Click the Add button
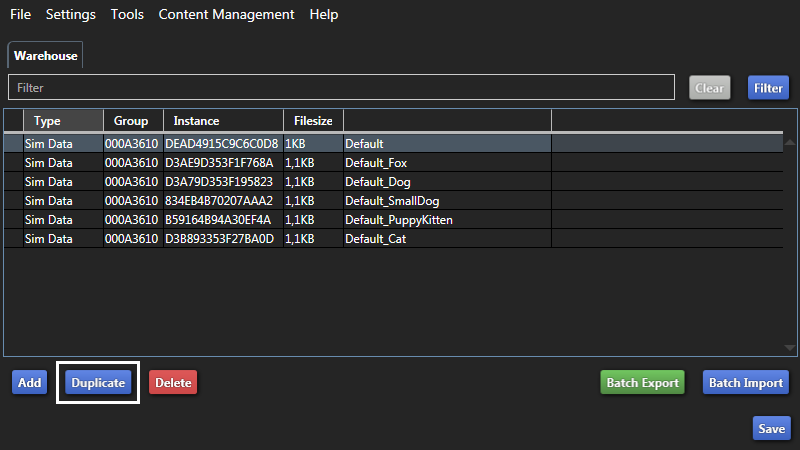The height and width of the screenshot is (450, 800). pos(29,383)
